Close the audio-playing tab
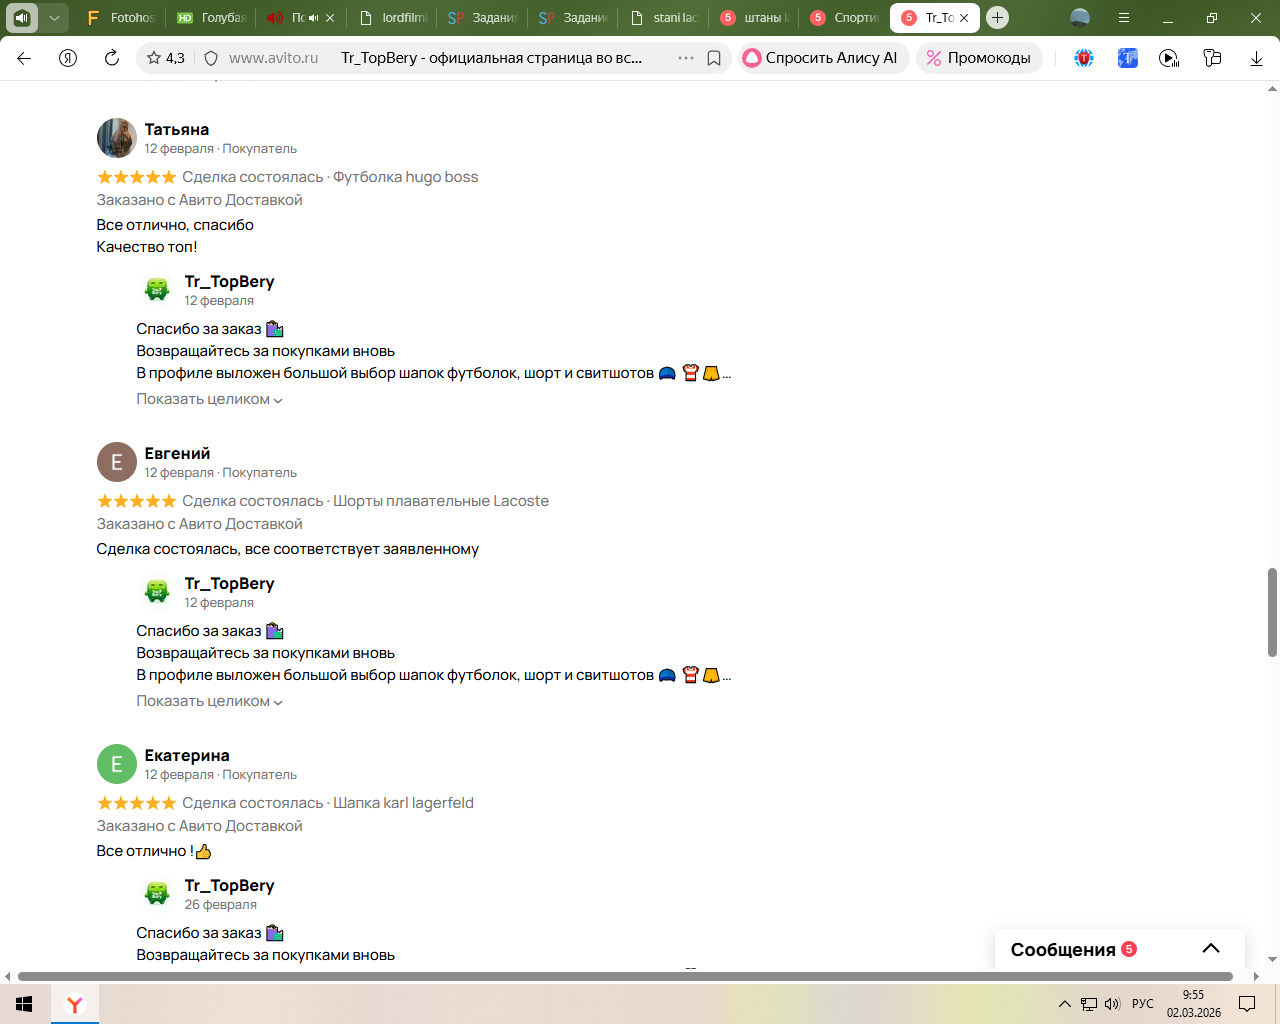The height and width of the screenshot is (1024, 1280). tap(330, 18)
